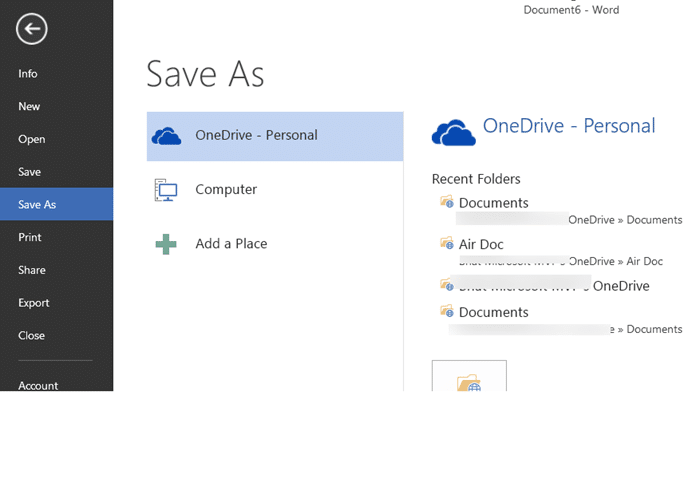Click the OneDrive root folder icon

[x=447, y=285]
